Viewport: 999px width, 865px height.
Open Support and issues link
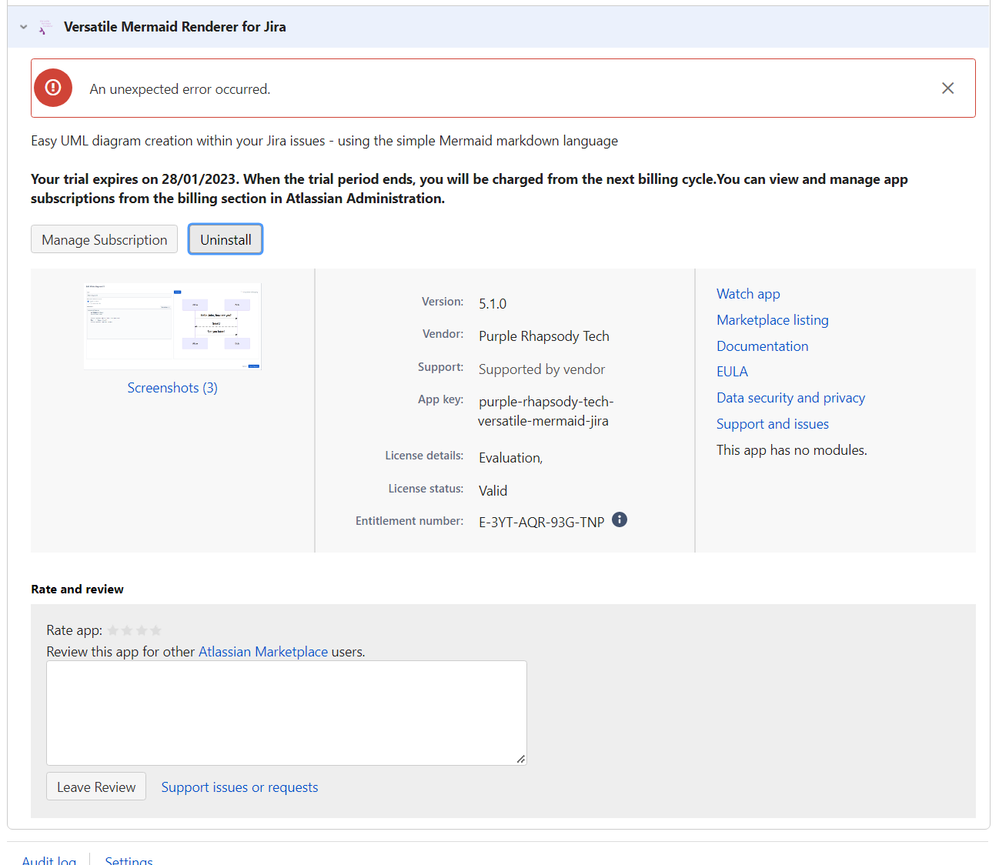[x=772, y=424]
